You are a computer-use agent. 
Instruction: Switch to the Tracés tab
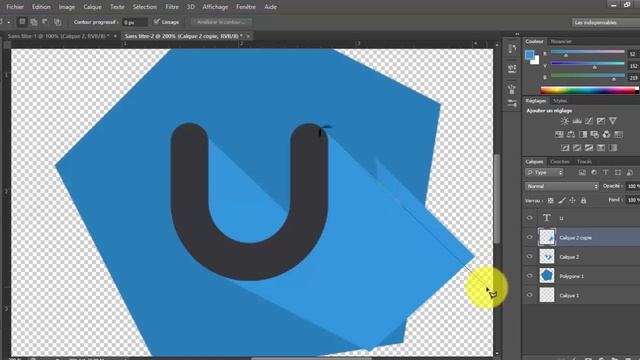click(584, 162)
